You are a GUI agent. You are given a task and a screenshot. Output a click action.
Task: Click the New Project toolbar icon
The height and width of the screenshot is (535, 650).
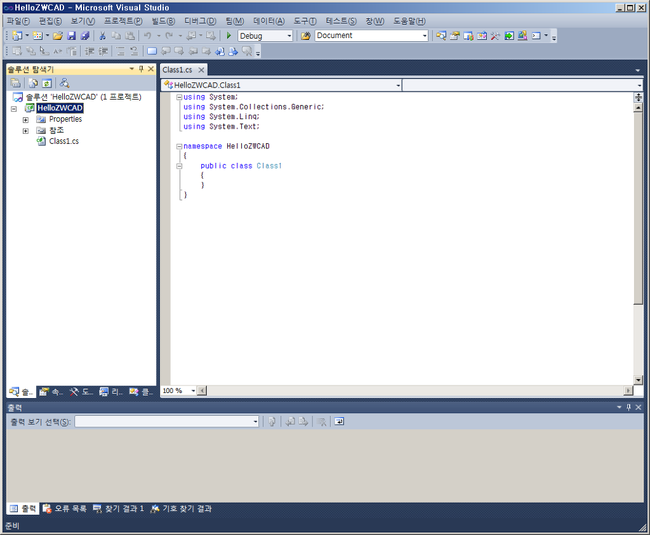click(17, 36)
